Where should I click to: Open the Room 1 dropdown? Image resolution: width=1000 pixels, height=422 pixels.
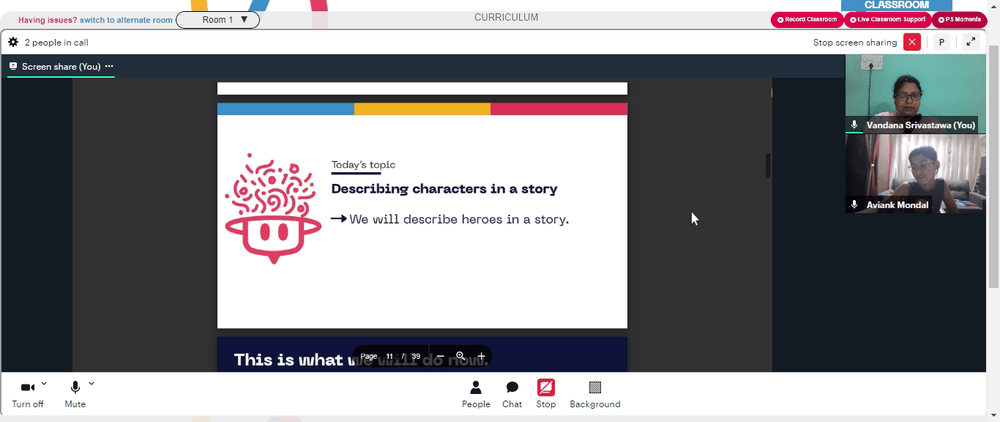[217, 20]
